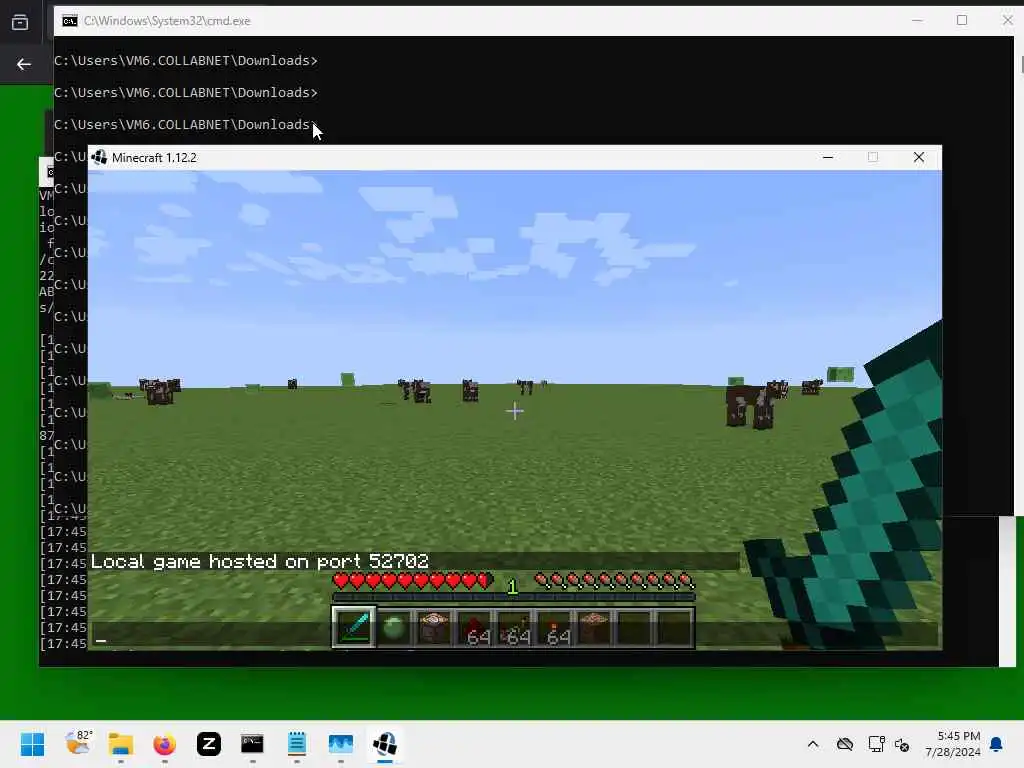Click the cmd.exe vertical scrollbar thumb
Screen dimensions: 1024x768
(x=1021, y=65)
